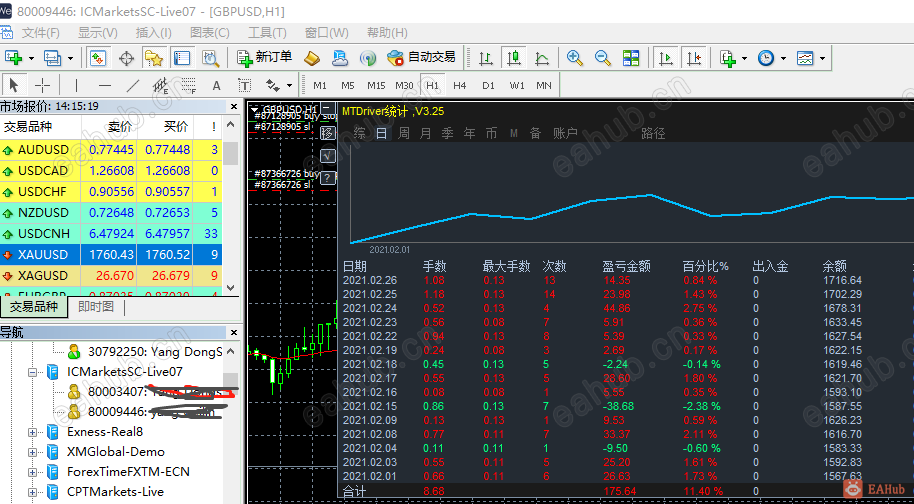Viewport: 914px width, 504px height.
Task: Open the 帮助(H) menu
Action: (x=387, y=33)
